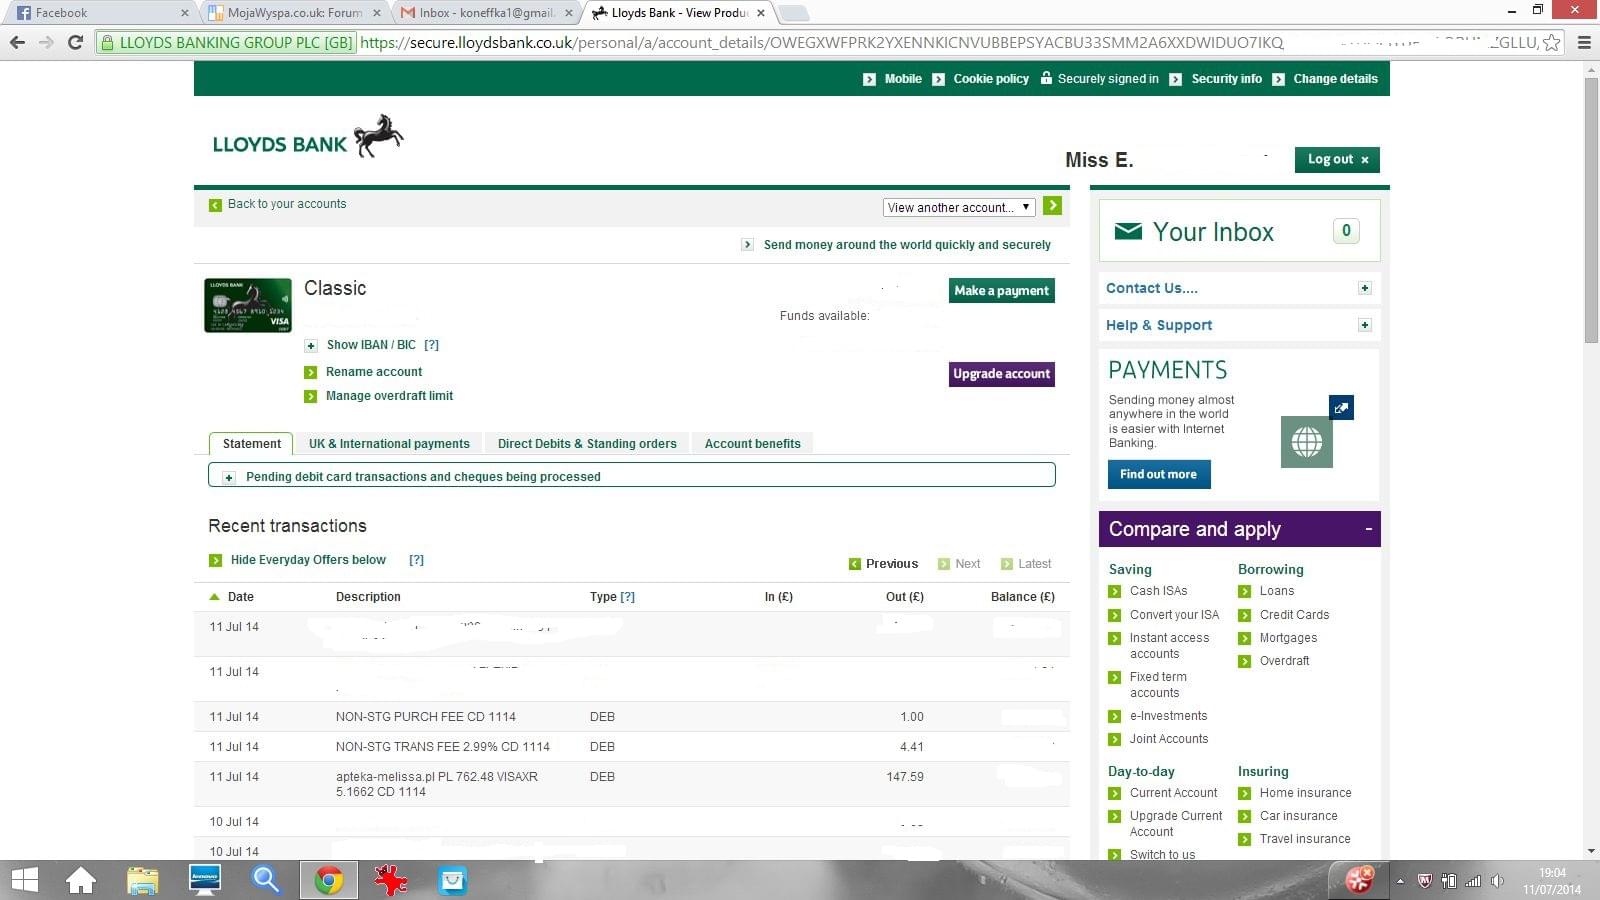Click the green go arrow beside View another account
Screen dimensions: 1600x900
(x=1052, y=206)
